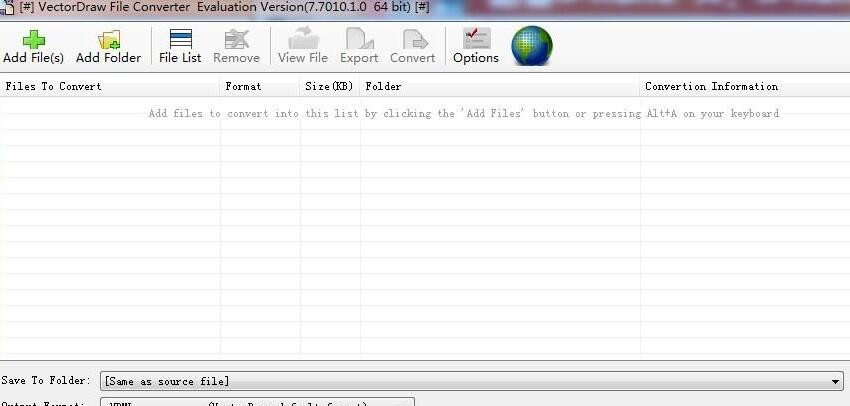850x406 pixels.
Task: Open the Output Format combo box
Action: (257, 402)
